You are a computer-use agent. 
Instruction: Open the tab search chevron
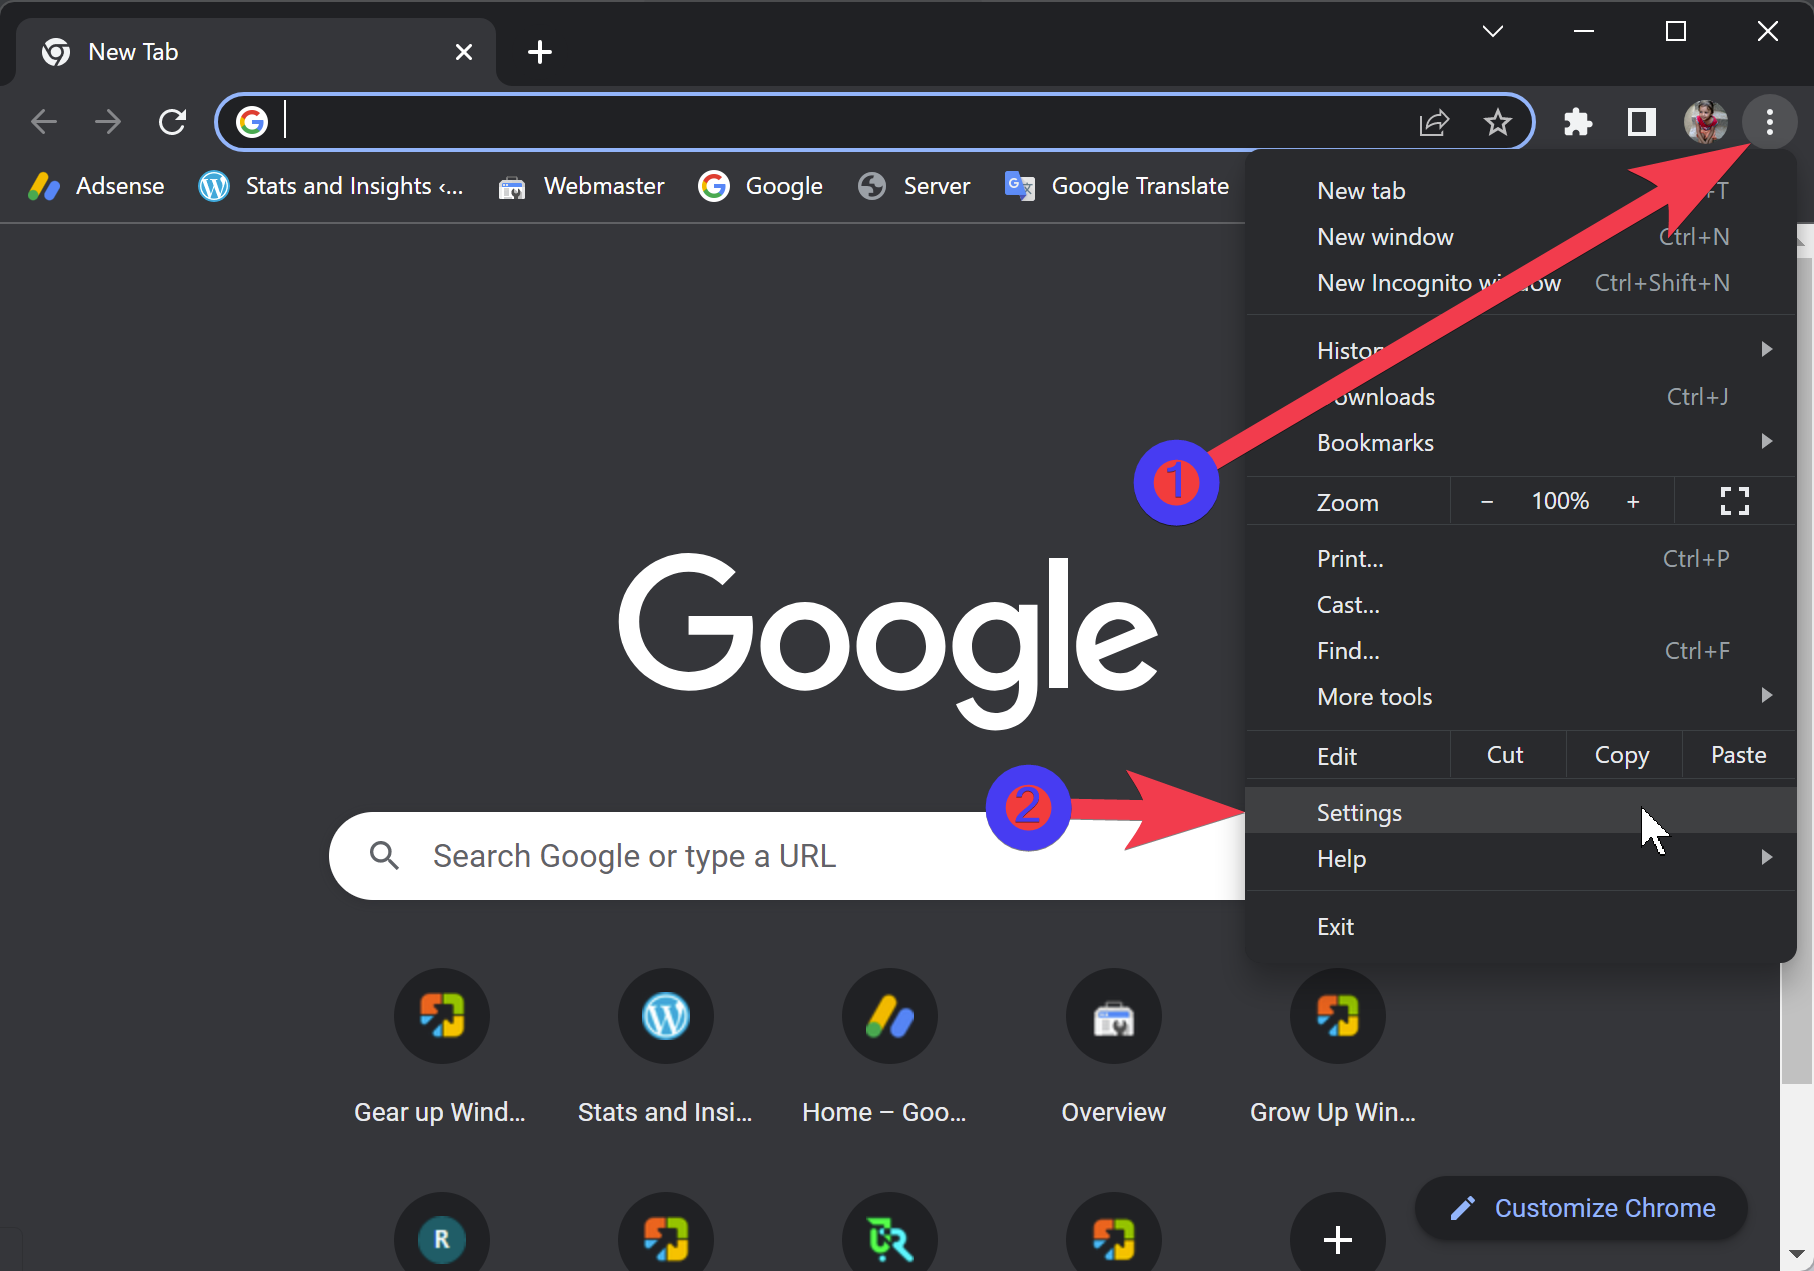[x=1492, y=31]
